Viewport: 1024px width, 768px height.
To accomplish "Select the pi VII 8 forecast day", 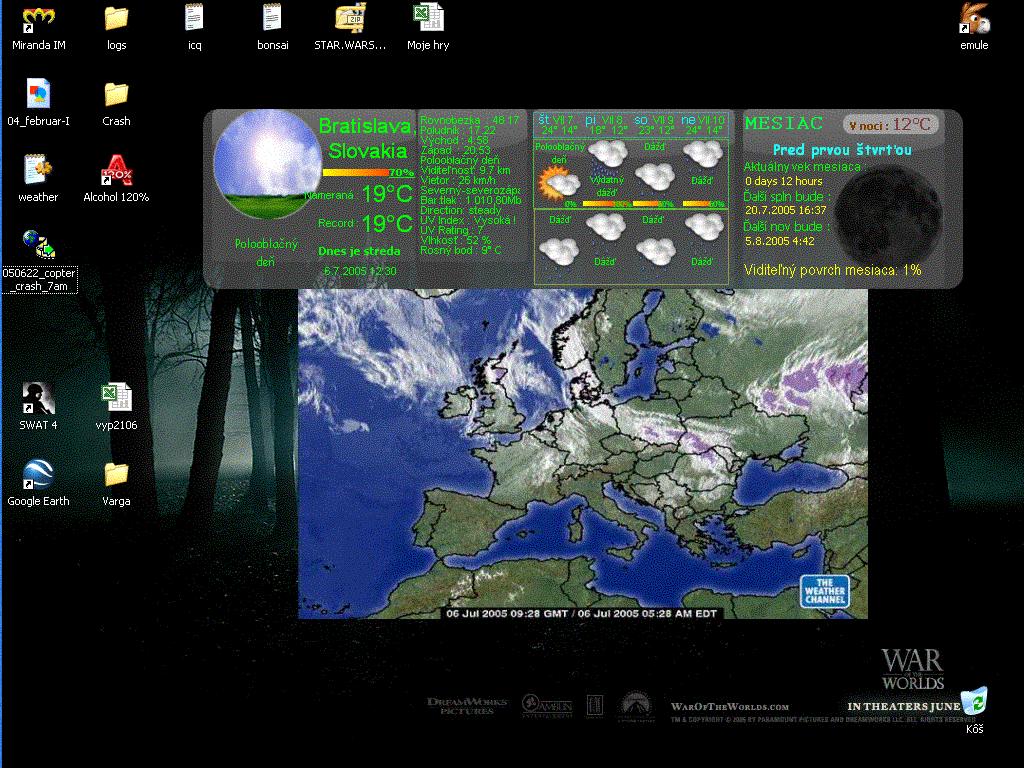I will [607, 125].
